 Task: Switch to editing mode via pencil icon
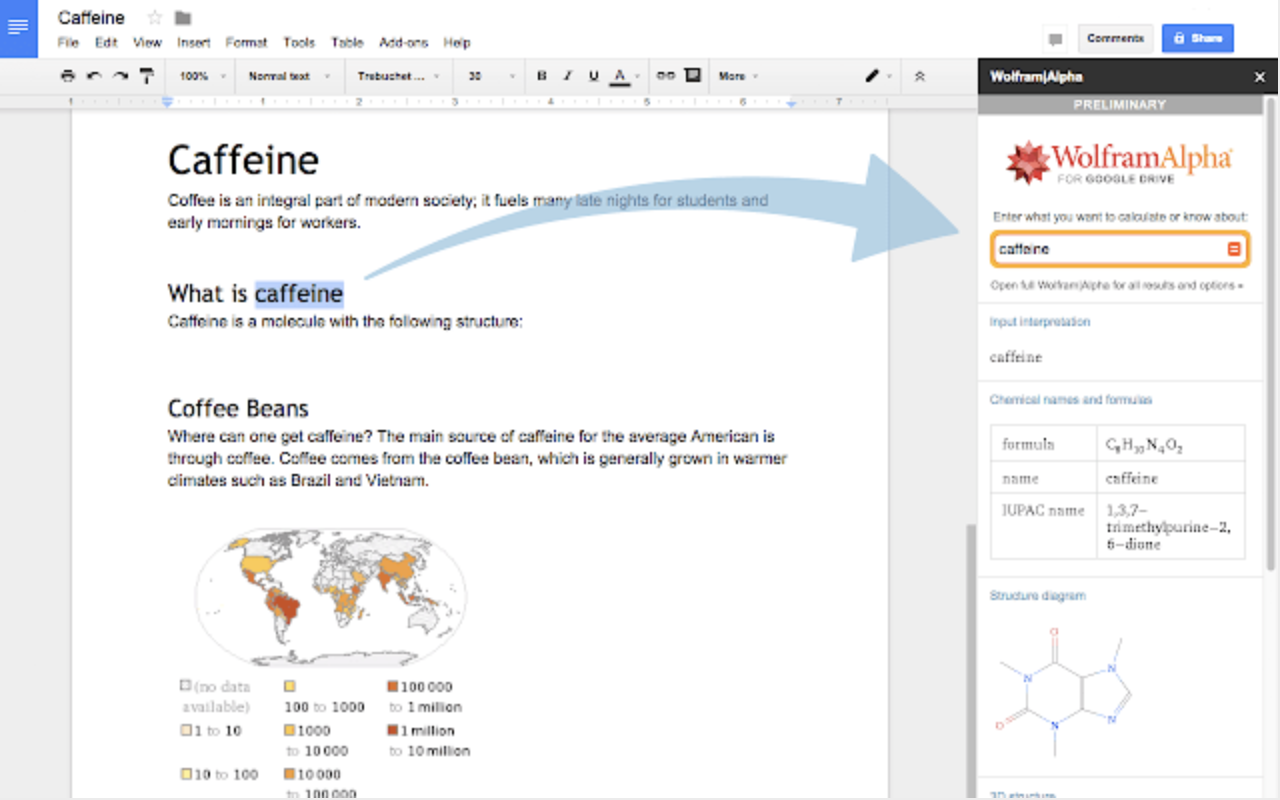(x=871, y=76)
